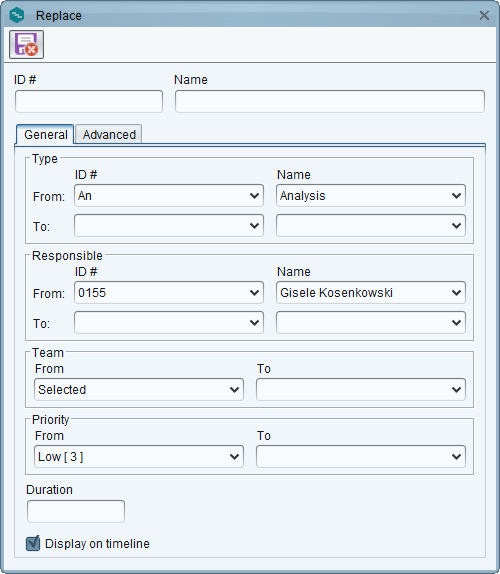Open the Responsible To ID # dropdown
This screenshot has height=574, width=500.
169,323
